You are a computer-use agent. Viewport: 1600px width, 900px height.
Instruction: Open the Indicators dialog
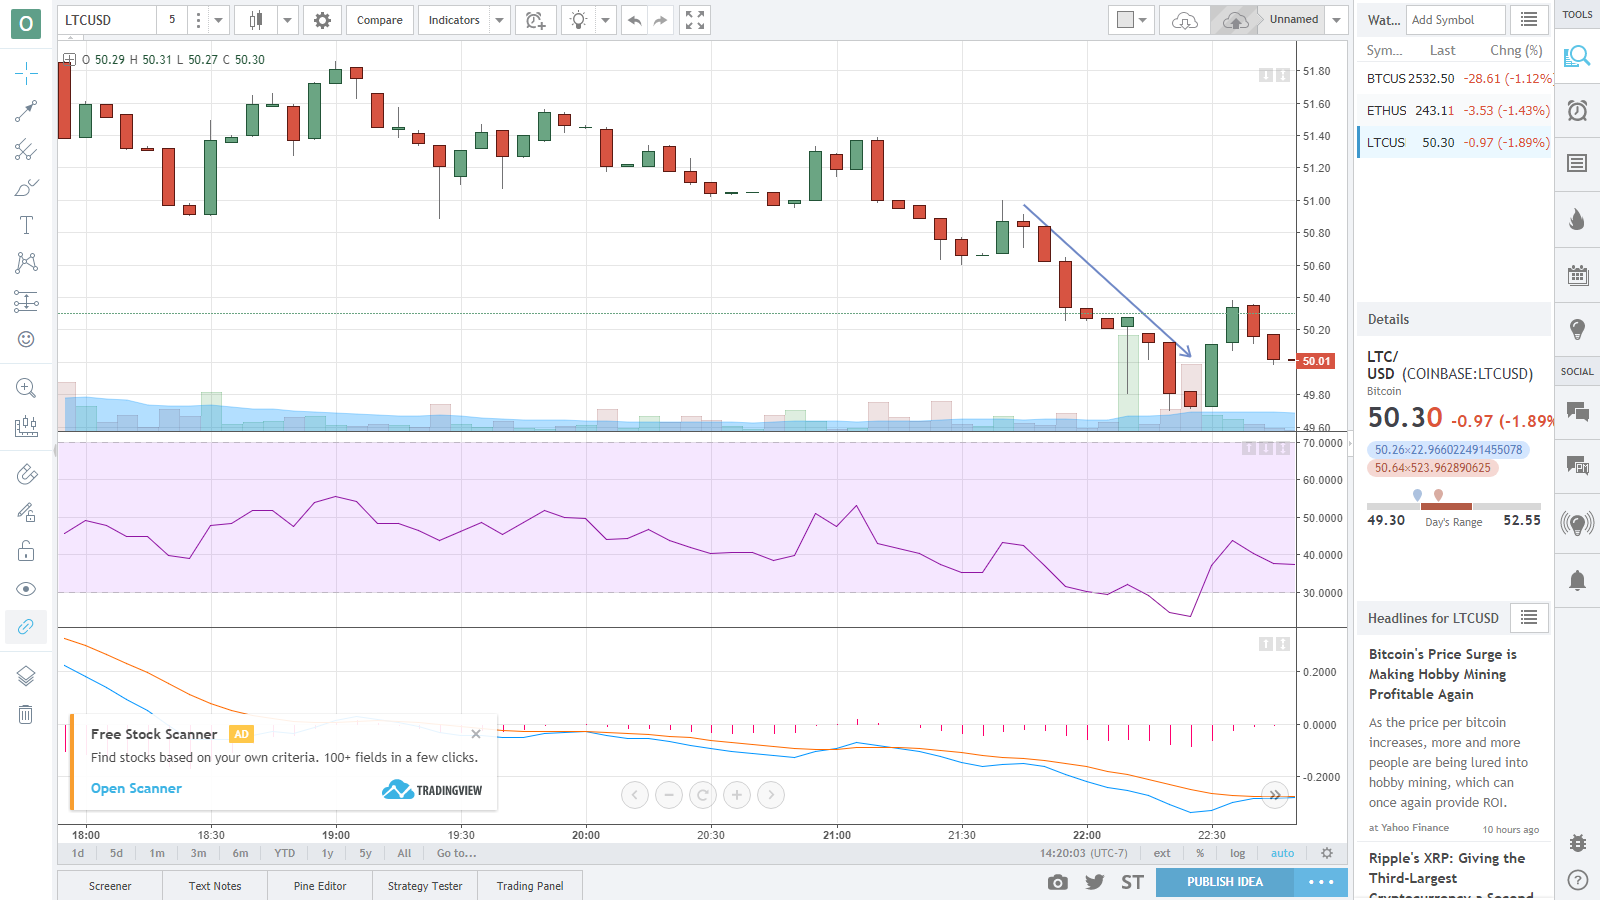[x=454, y=20]
